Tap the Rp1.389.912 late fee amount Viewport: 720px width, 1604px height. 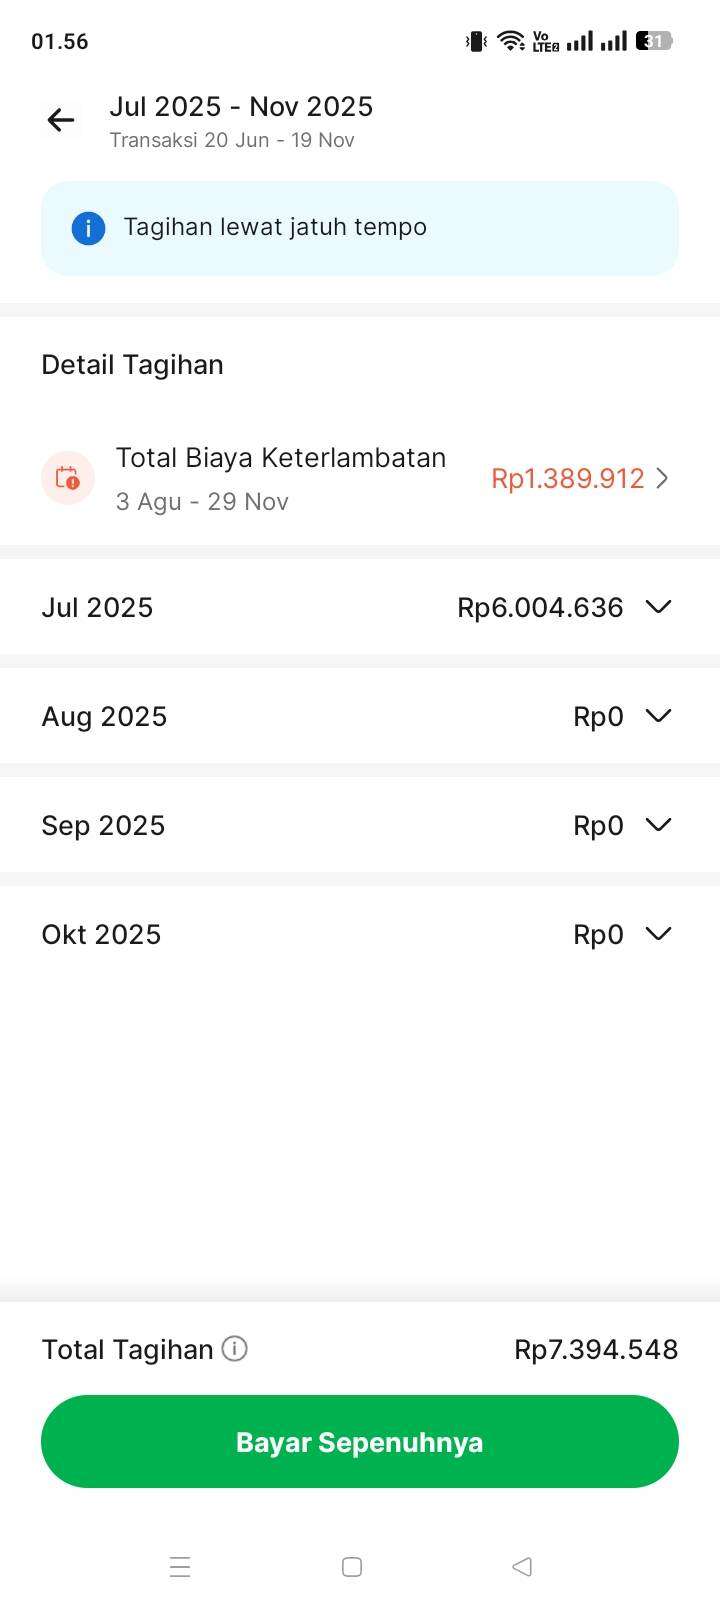[567, 478]
